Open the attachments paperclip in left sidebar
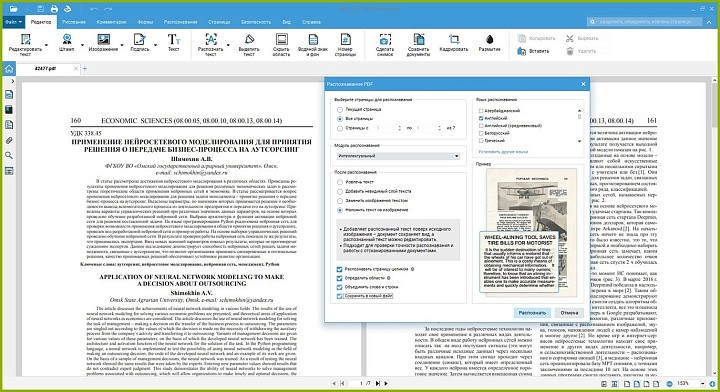The image size is (720, 392). tap(9, 140)
